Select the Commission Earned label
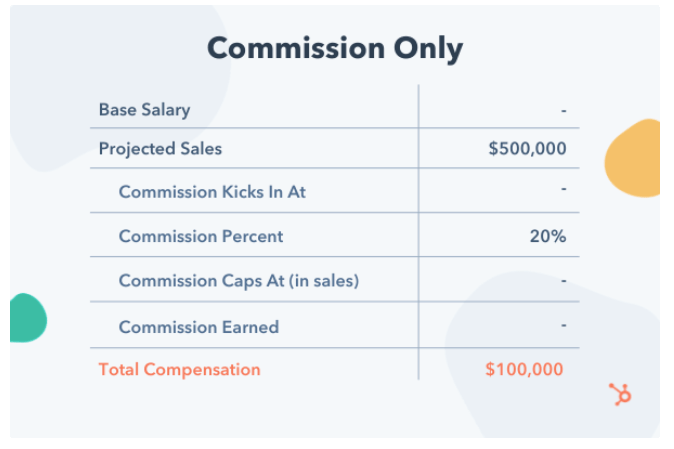Screen dimensions: 674x449 [199, 327]
